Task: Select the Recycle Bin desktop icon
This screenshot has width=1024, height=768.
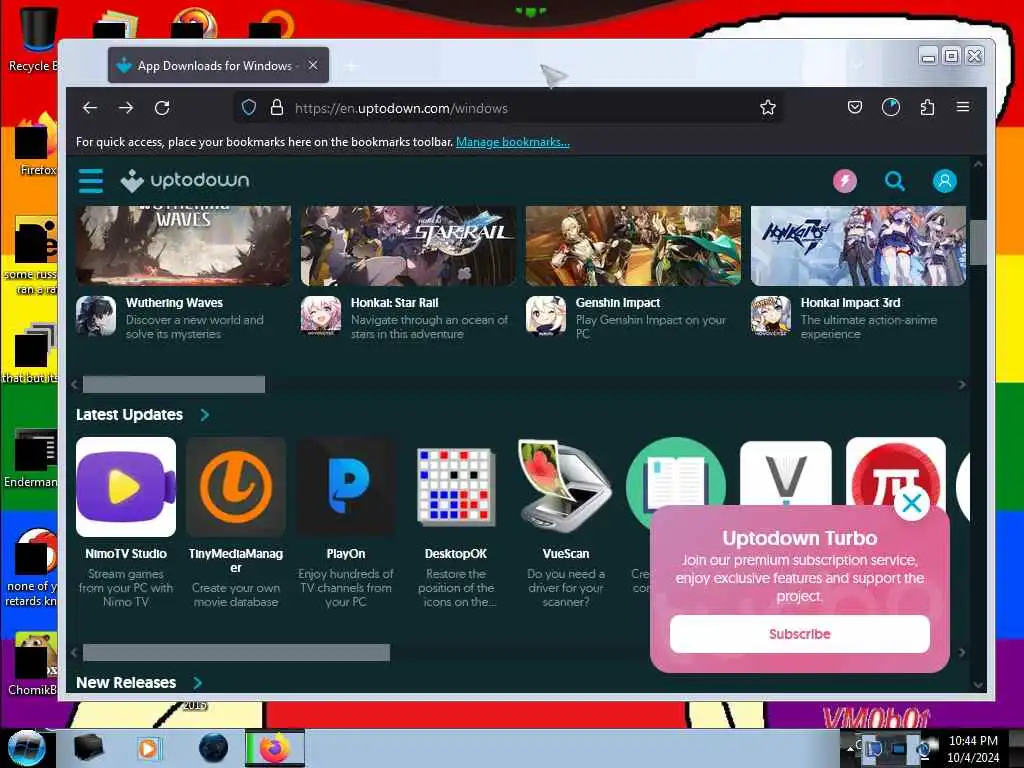Action: (36, 38)
